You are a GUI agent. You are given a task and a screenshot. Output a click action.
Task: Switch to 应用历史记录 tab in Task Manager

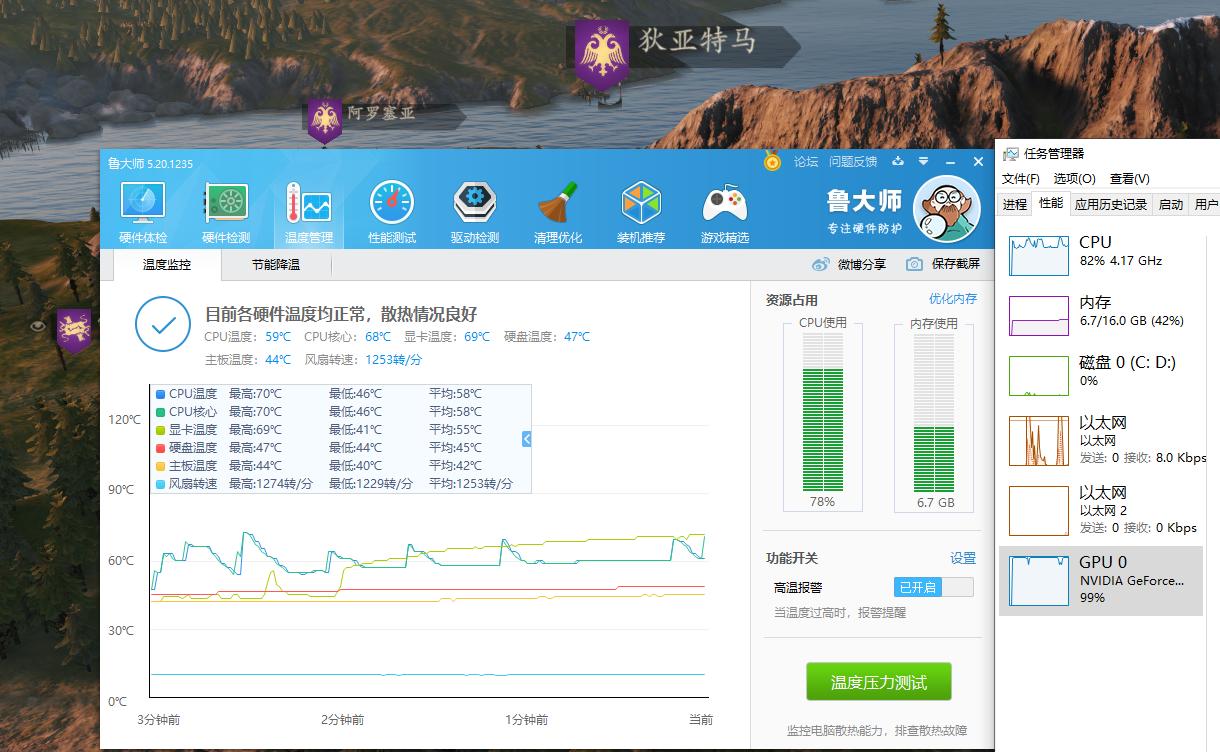(x=1111, y=204)
